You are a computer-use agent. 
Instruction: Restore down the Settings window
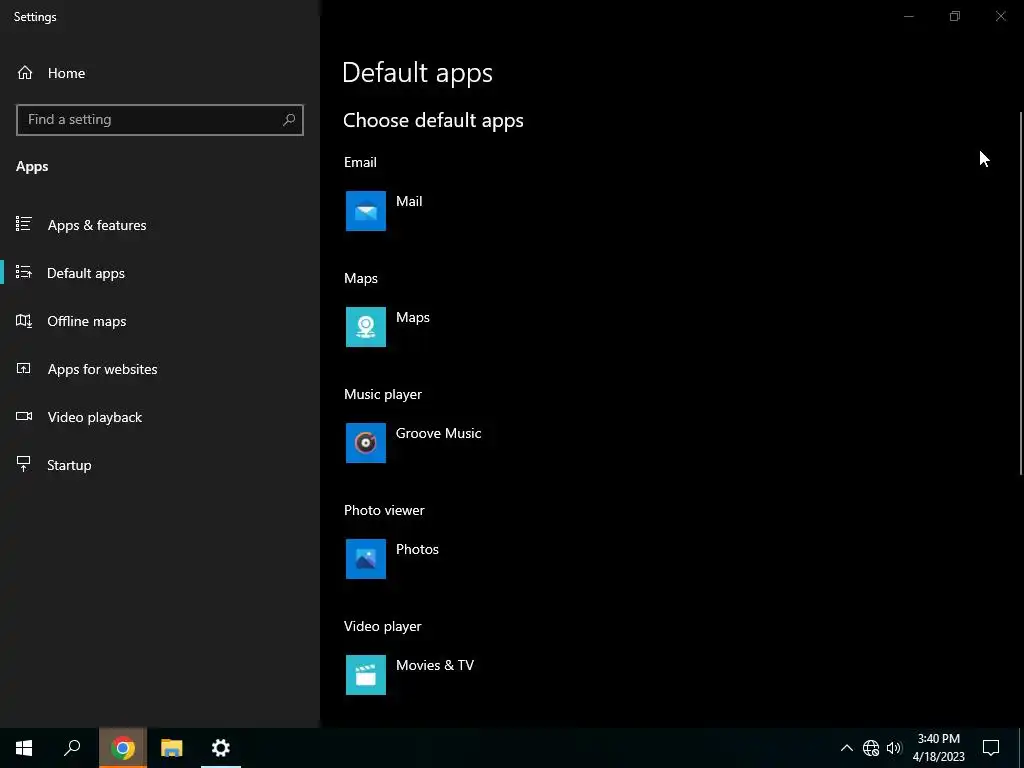[x=955, y=16]
